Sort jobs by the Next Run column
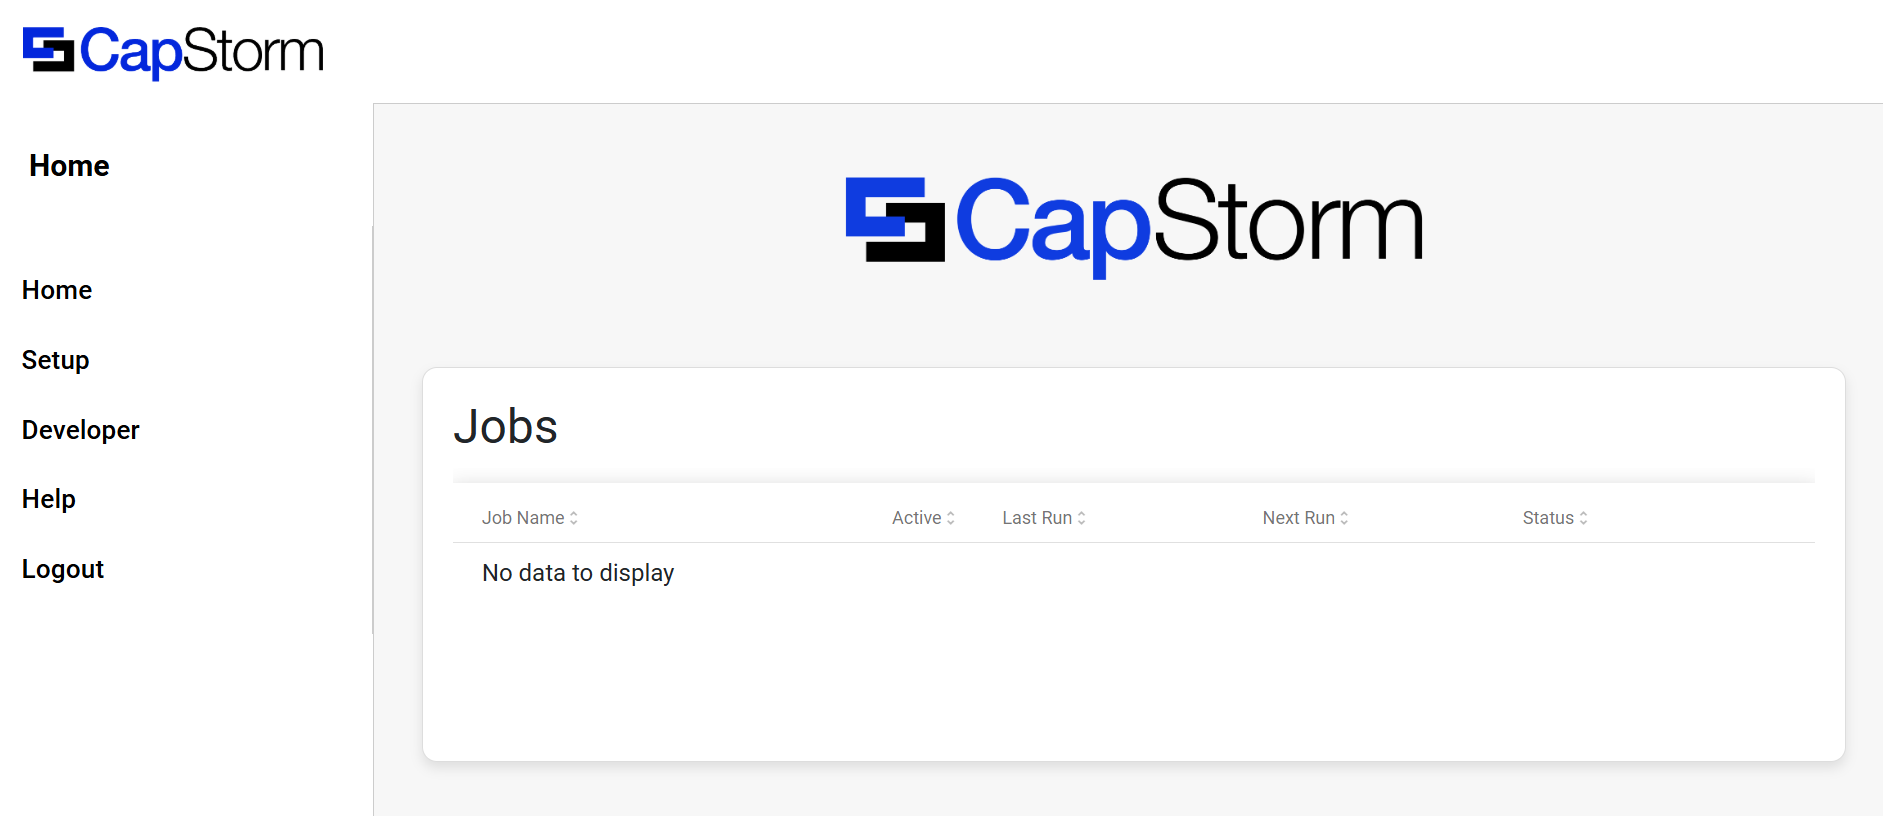The height and width of the screenshot is (816, 1883). (x=1298, y=518)
